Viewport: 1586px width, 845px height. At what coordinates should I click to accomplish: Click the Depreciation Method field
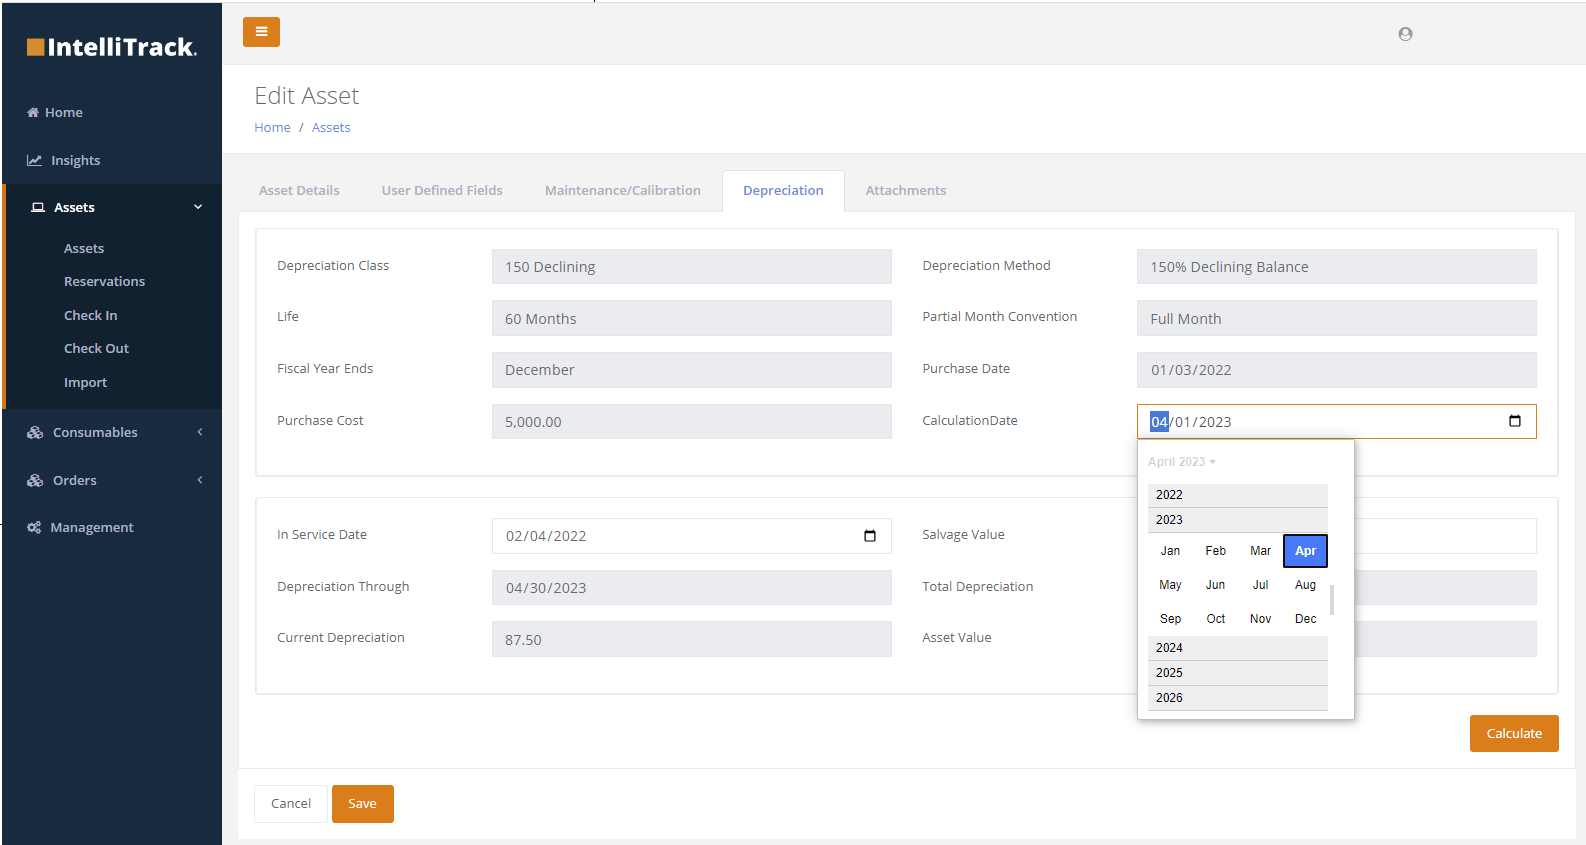(x=1336, y=267)
